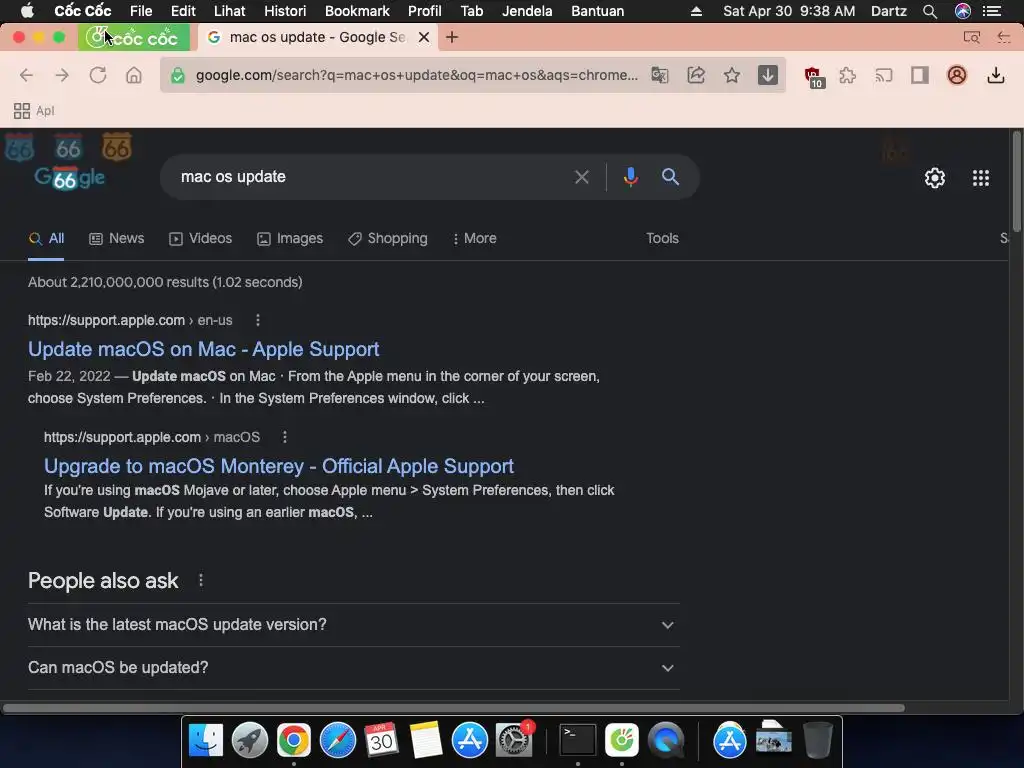Open the File menu
This screenshot has height=768, width=1024.
click(x=141, y=11)
